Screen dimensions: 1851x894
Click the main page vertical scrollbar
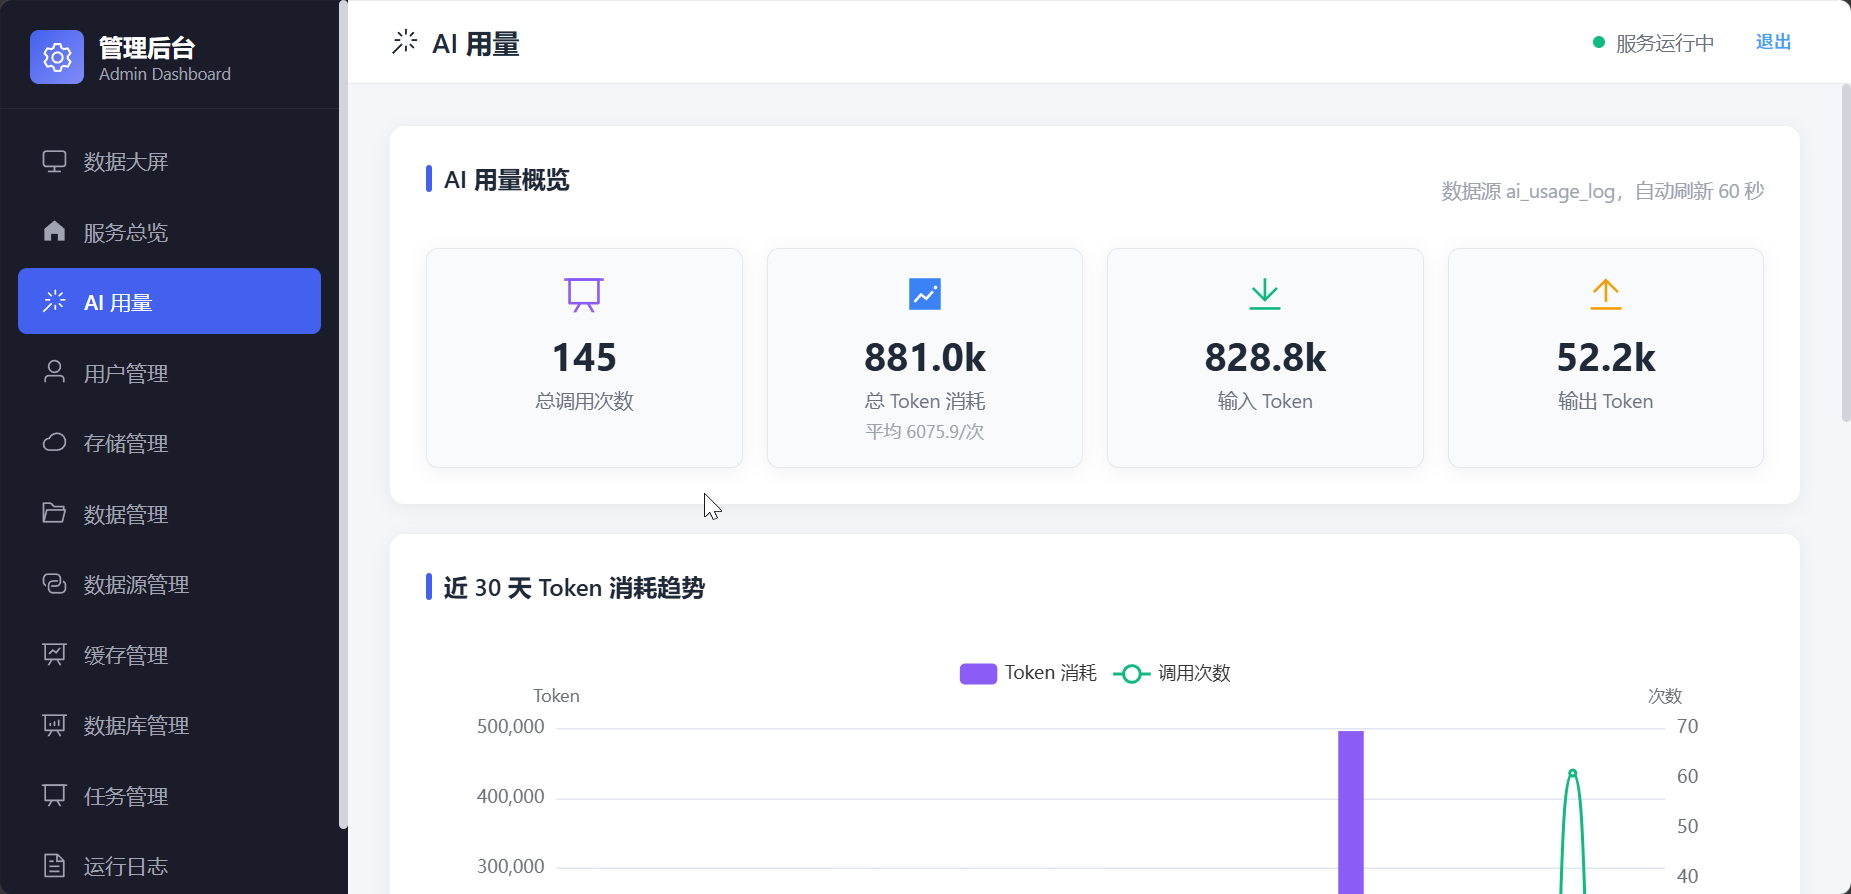pyautogui.click(x=1845, y=252)
